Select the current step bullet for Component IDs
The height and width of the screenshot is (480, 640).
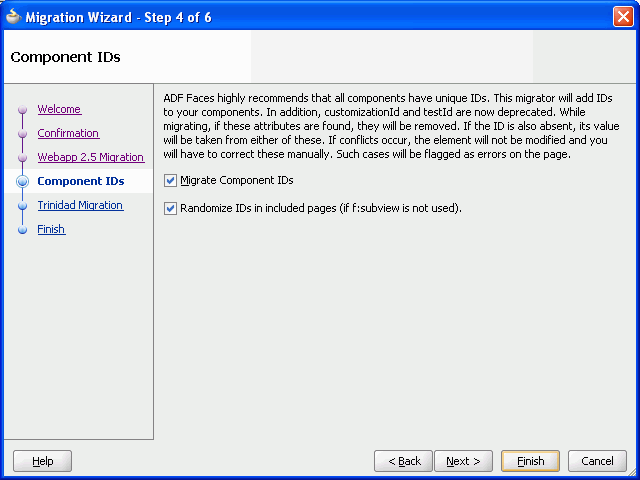coord(20,182)
